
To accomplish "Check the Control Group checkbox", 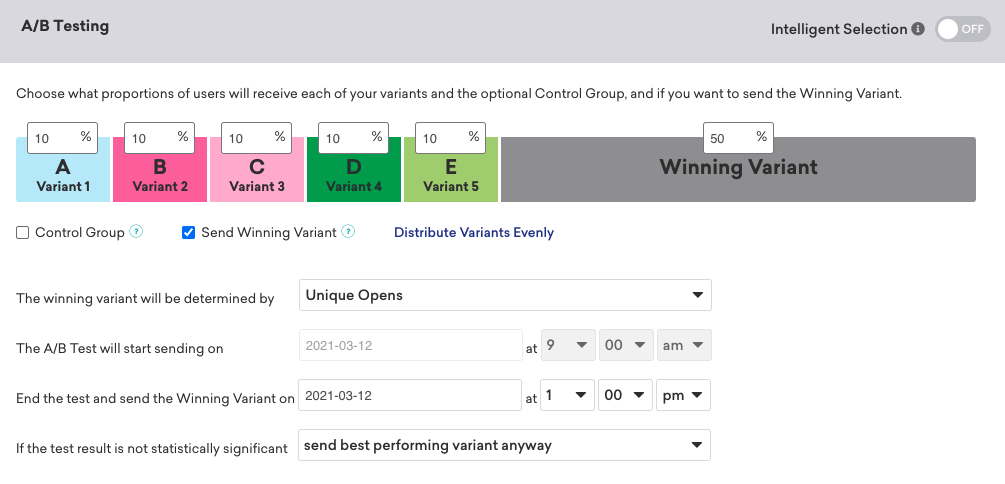I will (22, 233).
